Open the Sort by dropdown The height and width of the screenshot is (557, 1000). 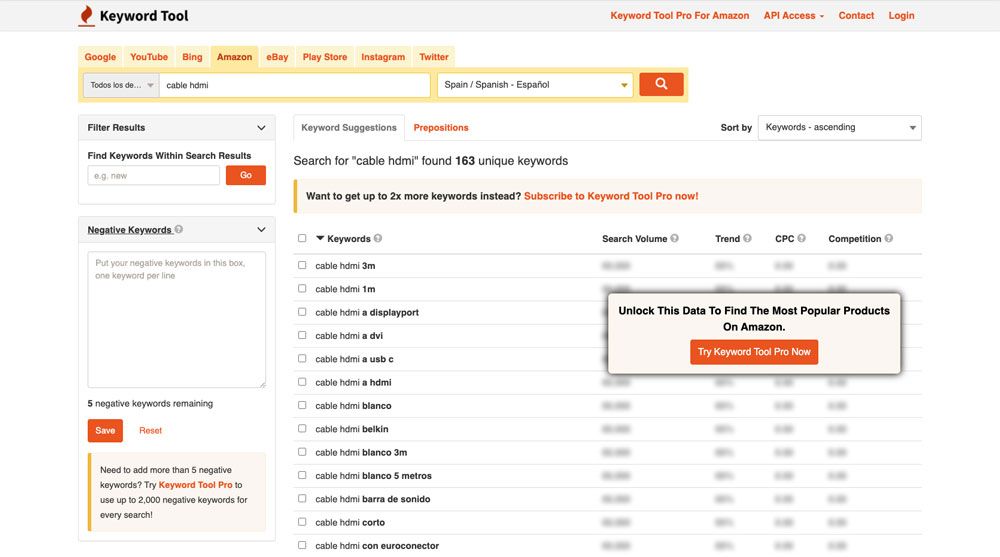point(840,128)
